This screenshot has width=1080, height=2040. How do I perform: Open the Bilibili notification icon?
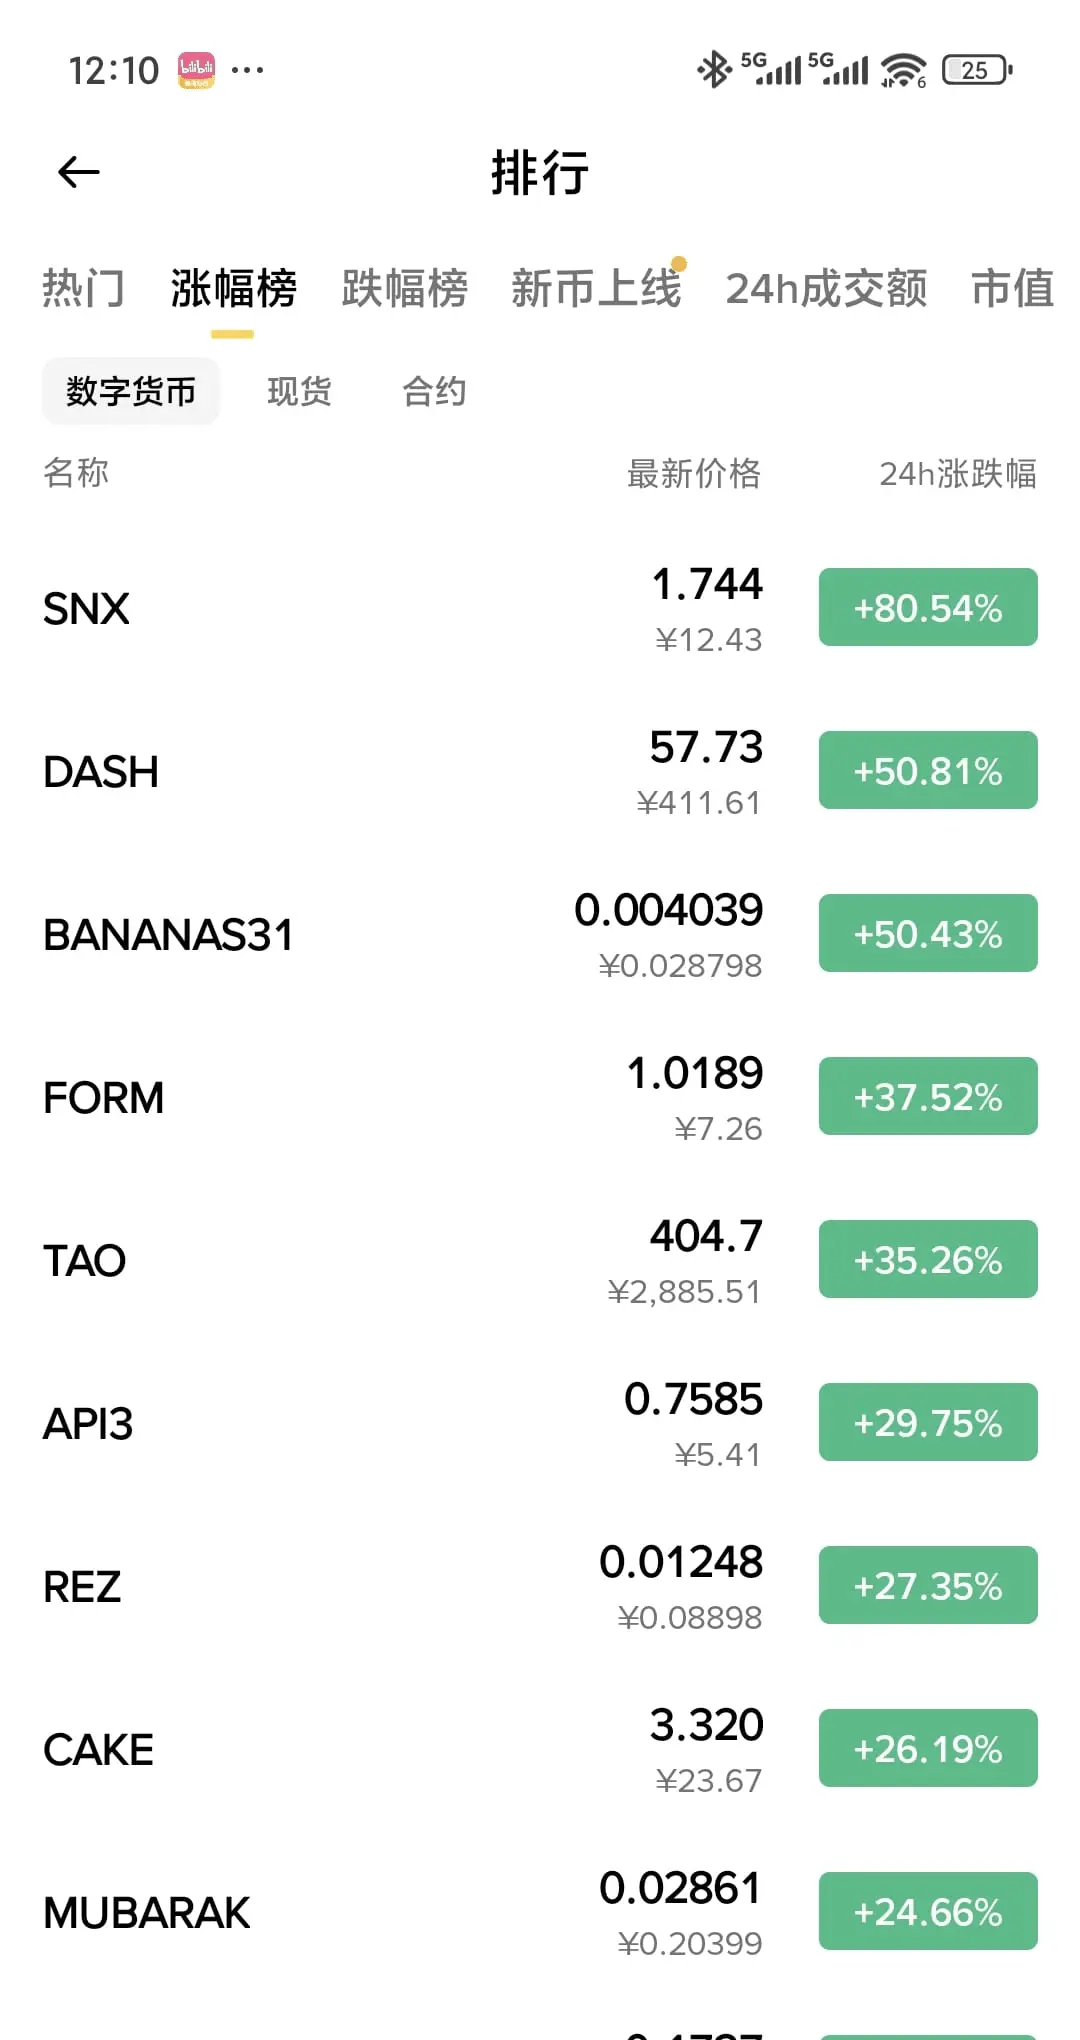[x=196, y=70]
